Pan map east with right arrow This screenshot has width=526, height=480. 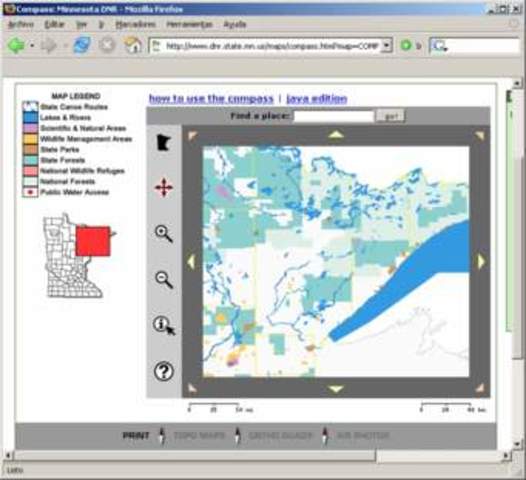[x=481, y=261]
